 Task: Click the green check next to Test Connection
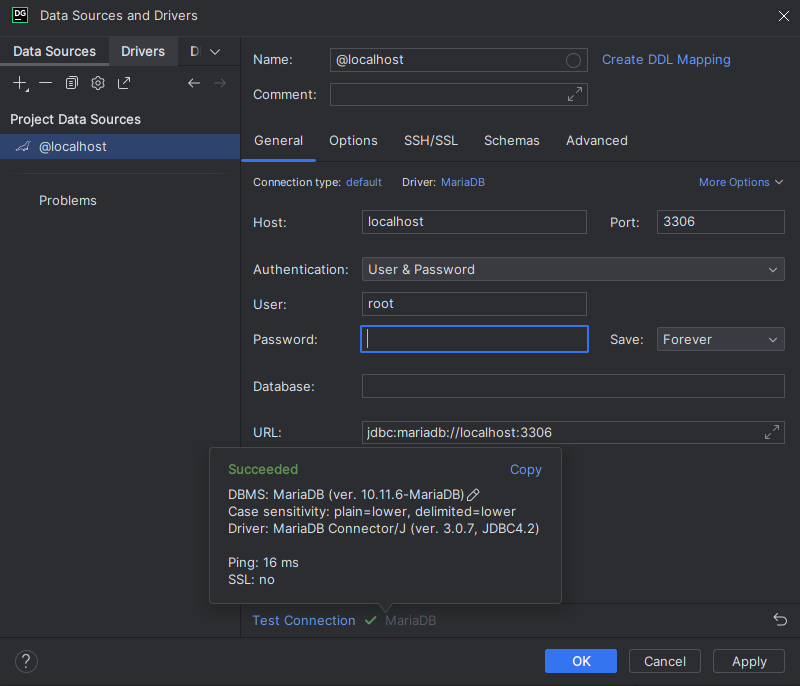(x=370, y=620)
